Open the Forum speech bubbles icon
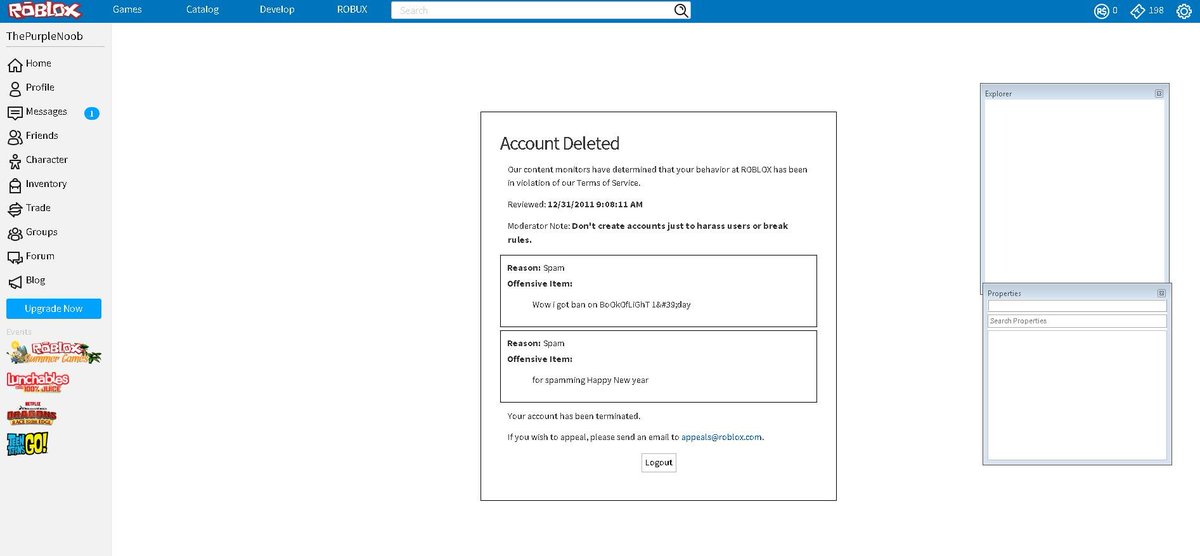This screenshot has width=1200, height=556. [14, 257]
